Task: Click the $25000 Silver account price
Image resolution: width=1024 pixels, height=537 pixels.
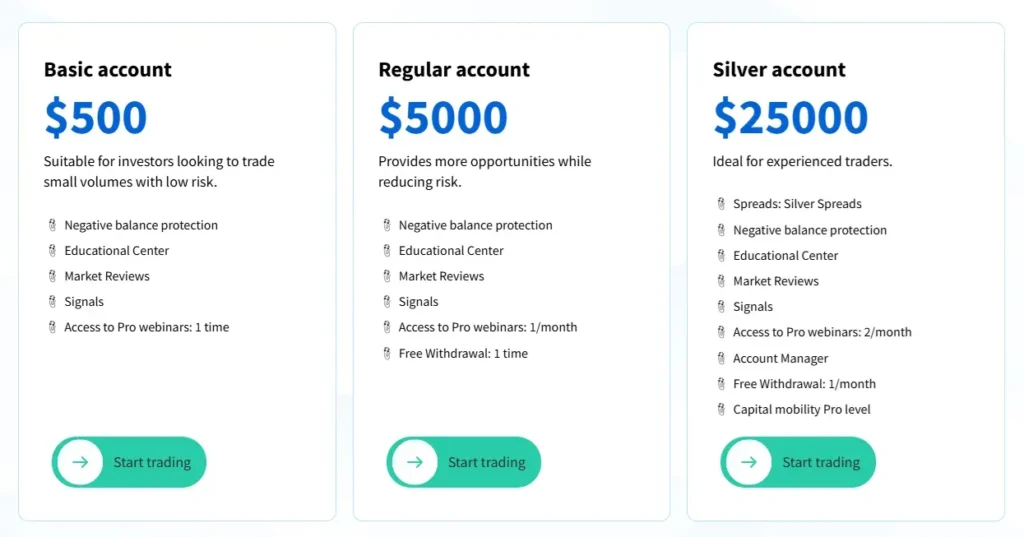Action: (790, 118)
